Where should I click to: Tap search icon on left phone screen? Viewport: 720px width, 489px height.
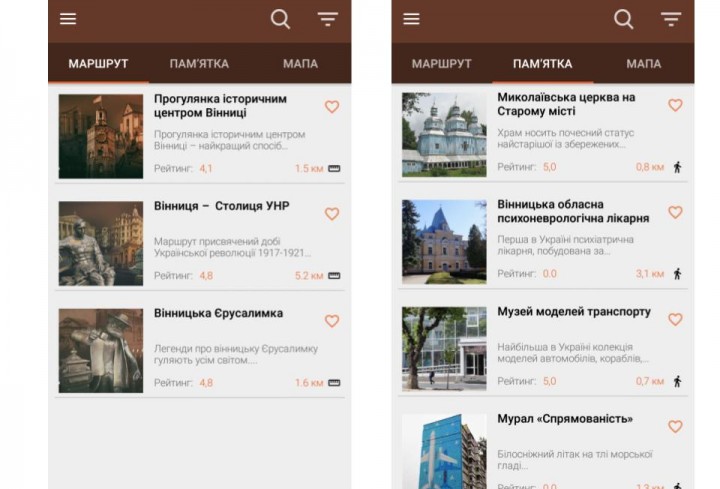tap(280, 19)
